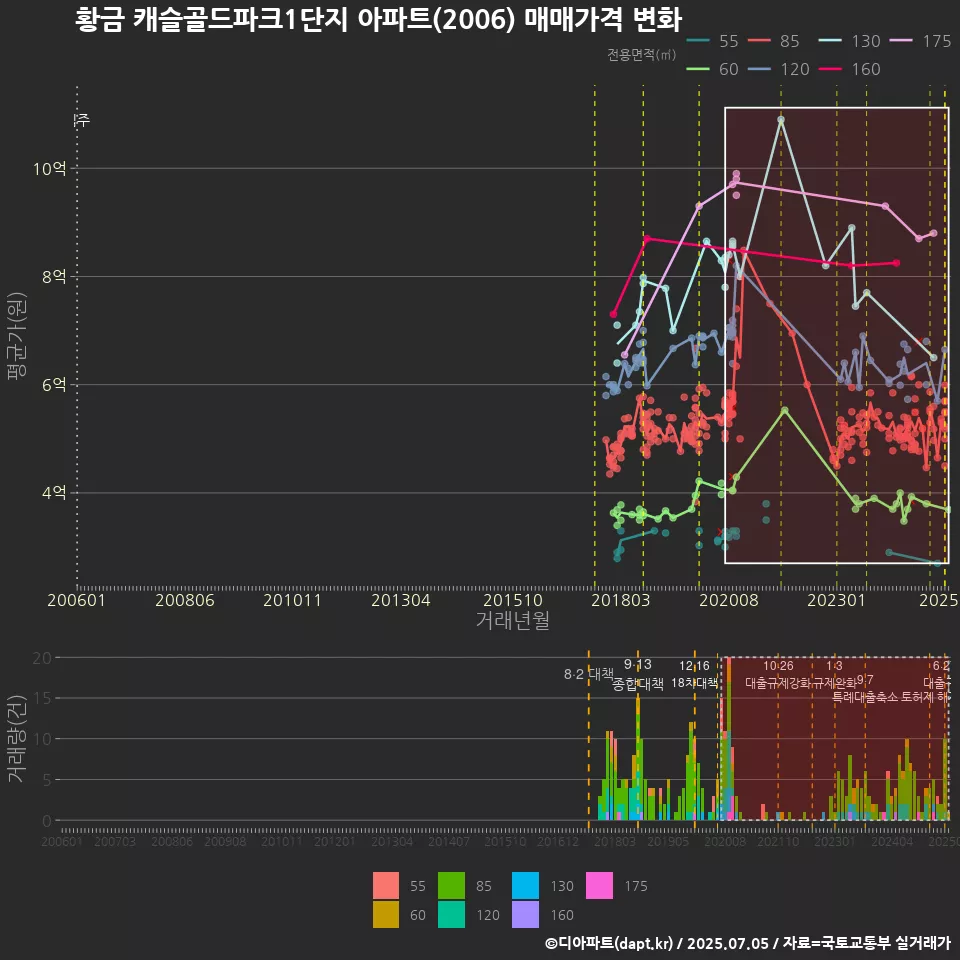Image resolution: width=960 pixels, height=960 pixels.
Task: Click the '200806' x-axis label on price chart
Action: 185,600
